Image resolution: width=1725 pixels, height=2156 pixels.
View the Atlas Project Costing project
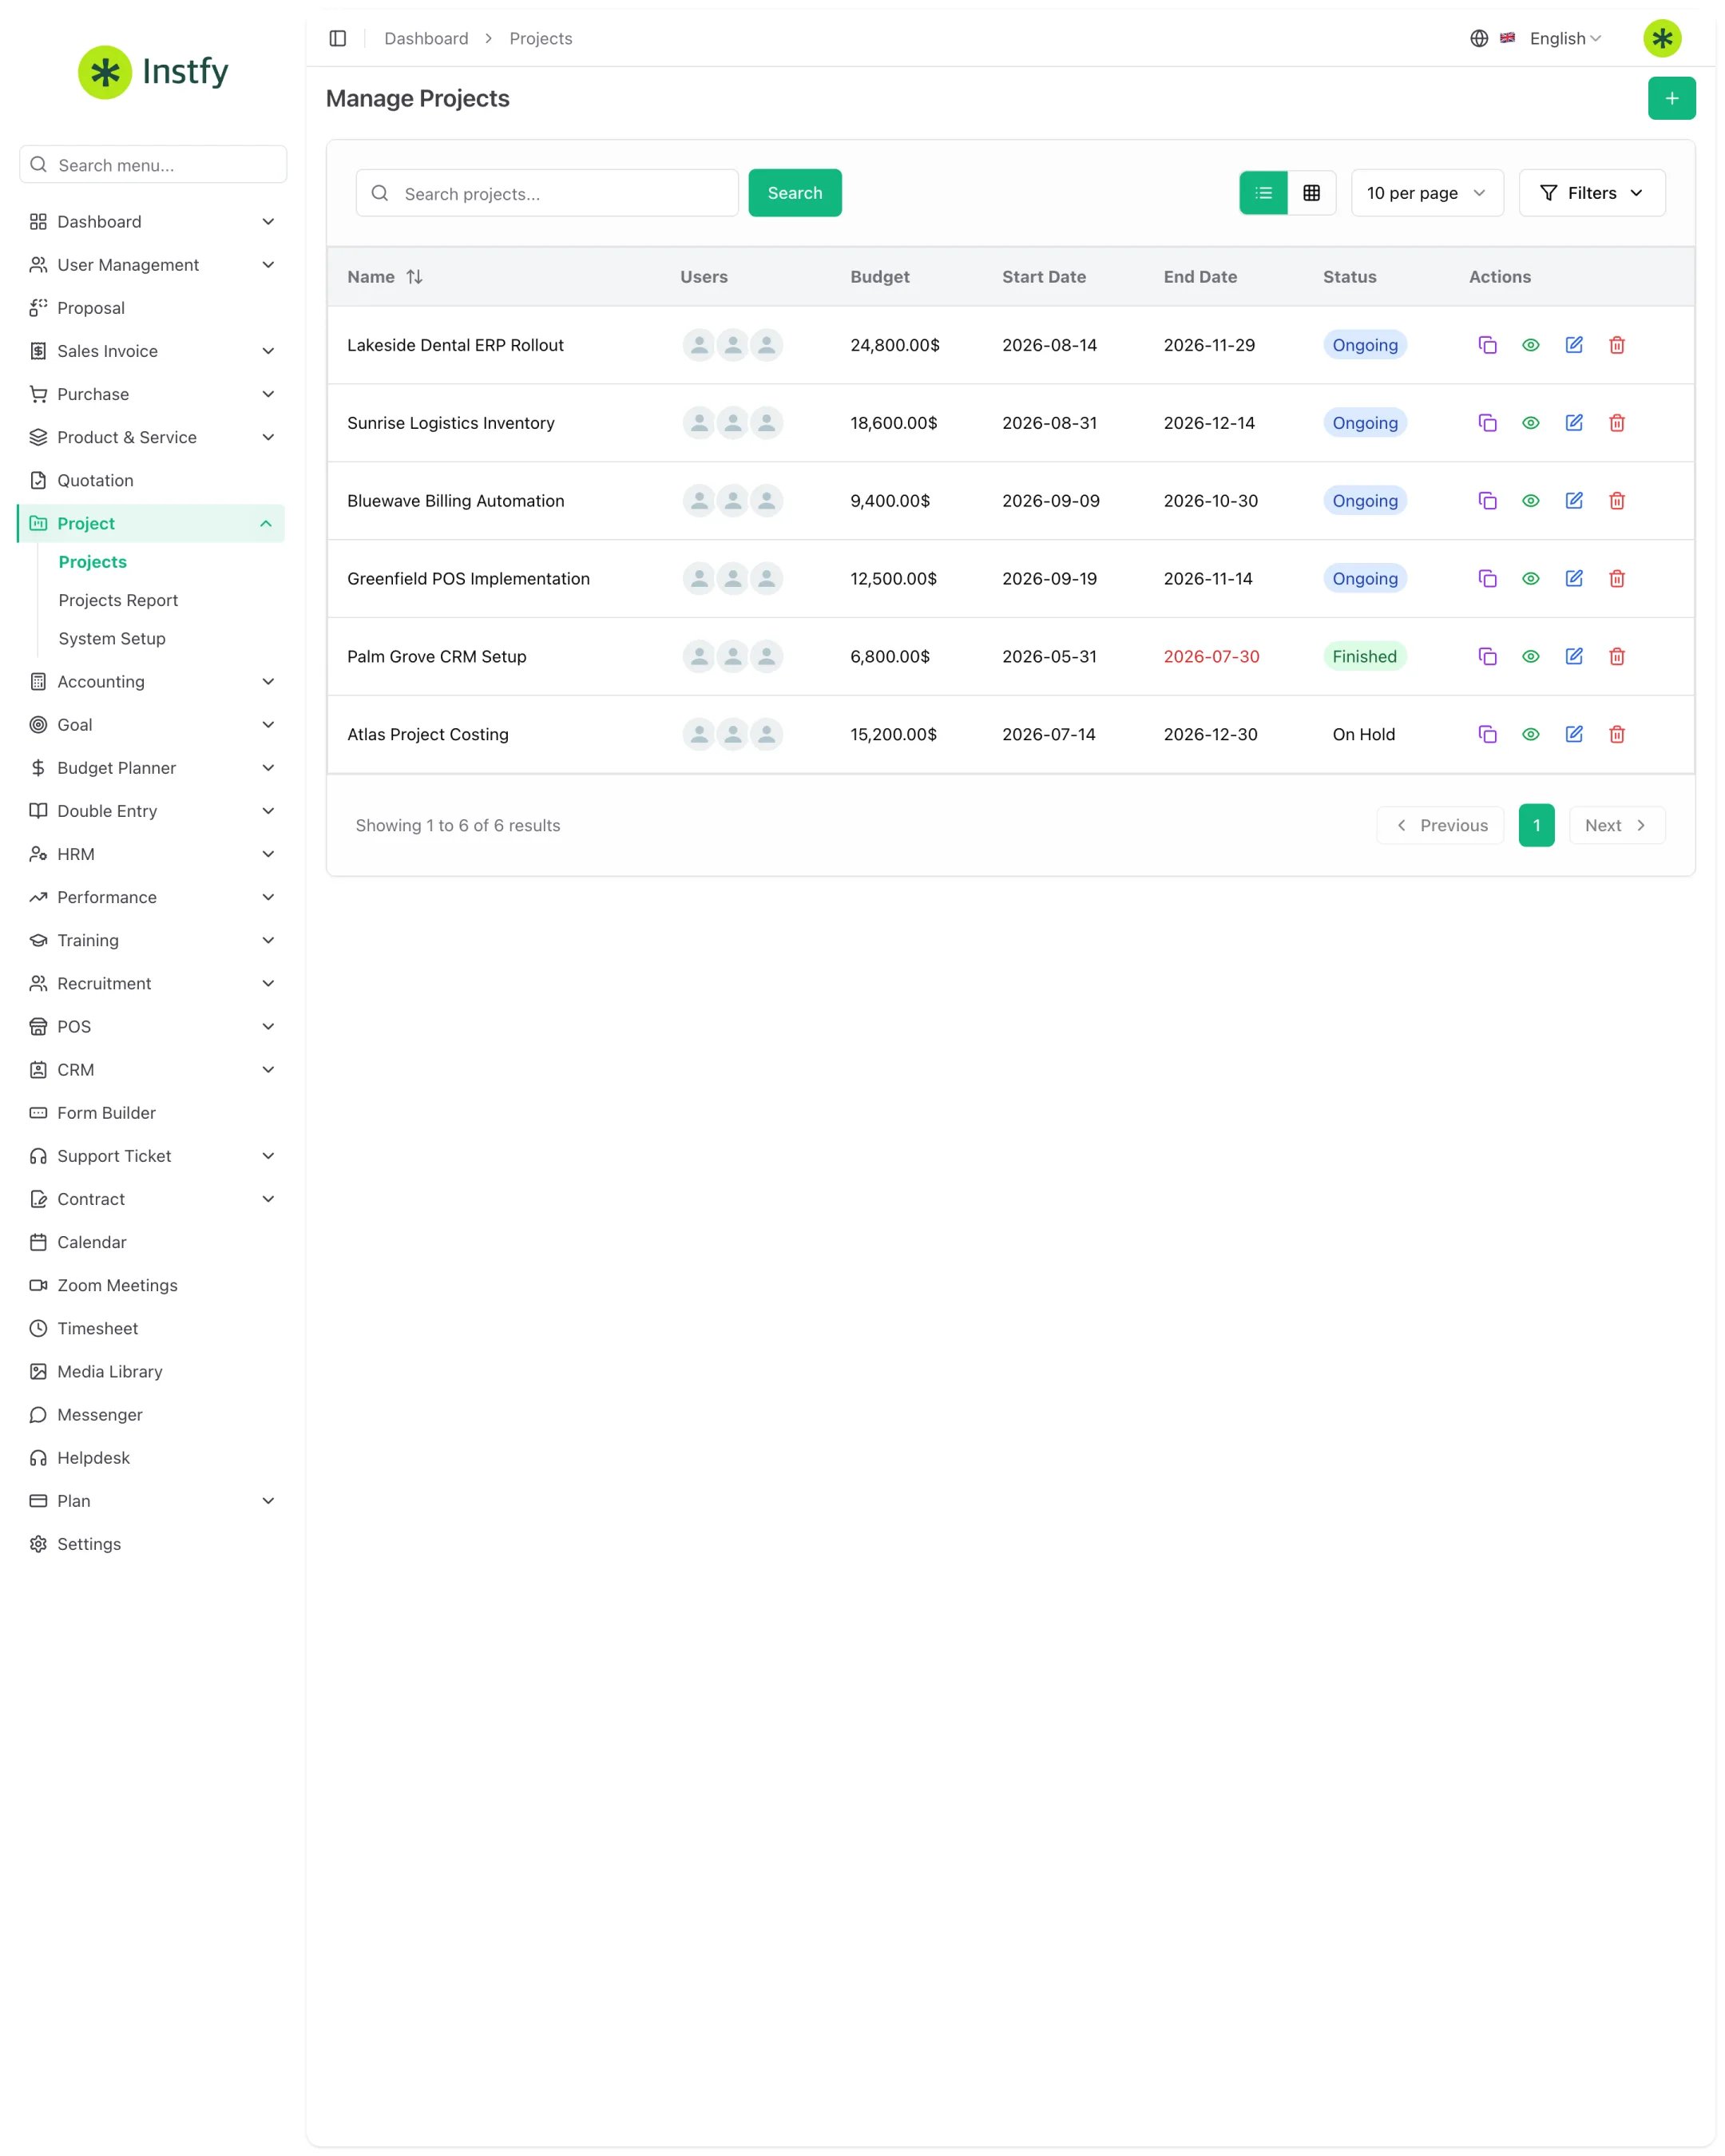(1530, 735)
